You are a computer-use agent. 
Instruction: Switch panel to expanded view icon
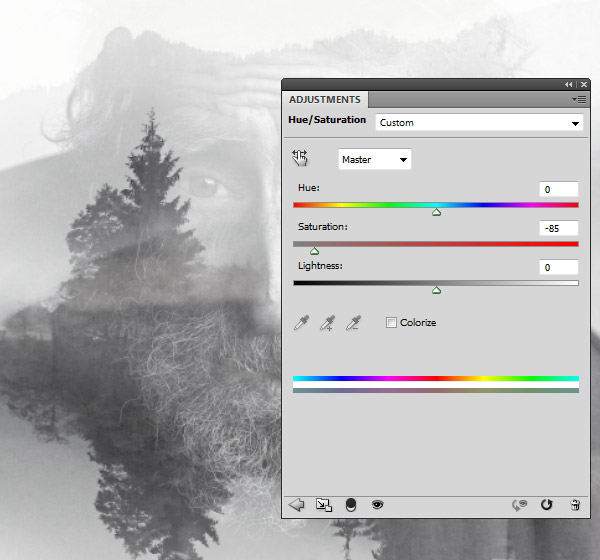323,505
